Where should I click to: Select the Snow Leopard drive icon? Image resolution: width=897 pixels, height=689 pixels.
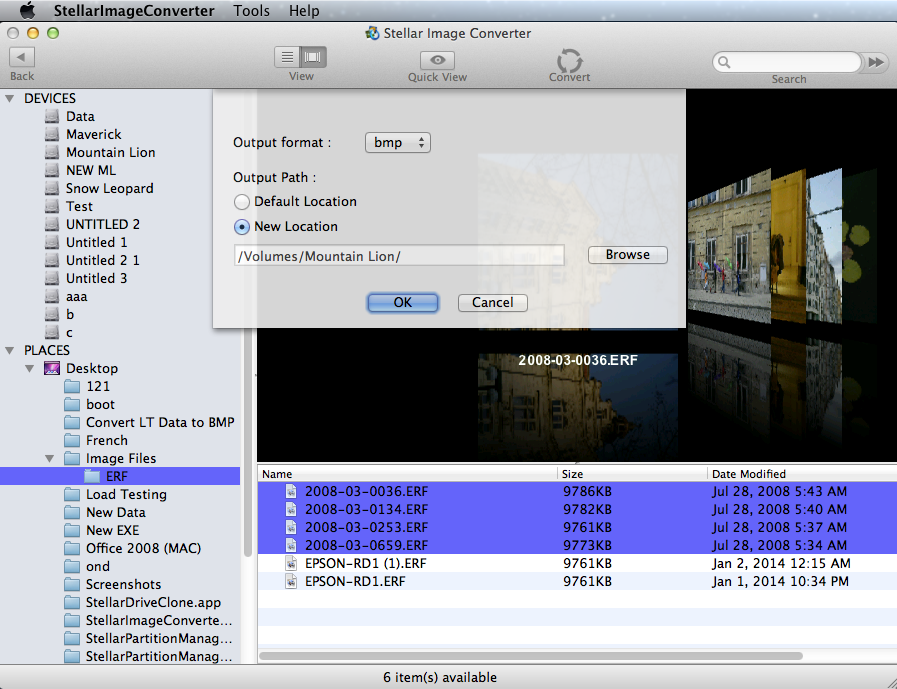click(52, 188)
